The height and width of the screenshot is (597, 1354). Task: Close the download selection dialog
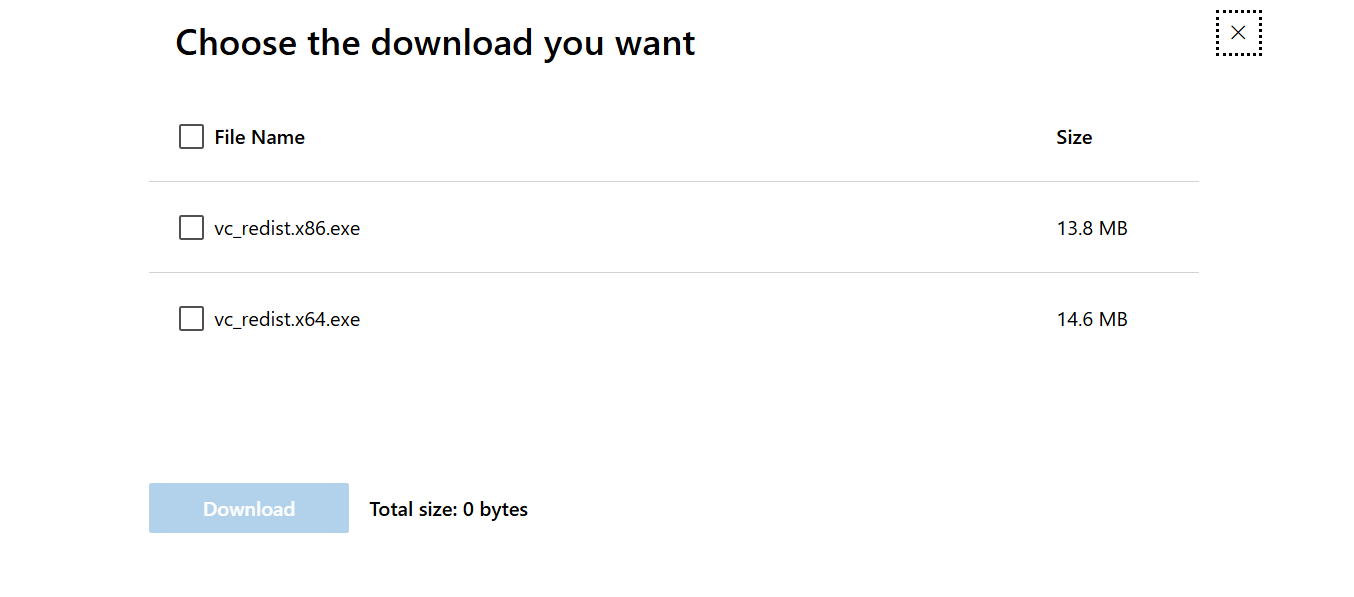[x=1238, y=33]
